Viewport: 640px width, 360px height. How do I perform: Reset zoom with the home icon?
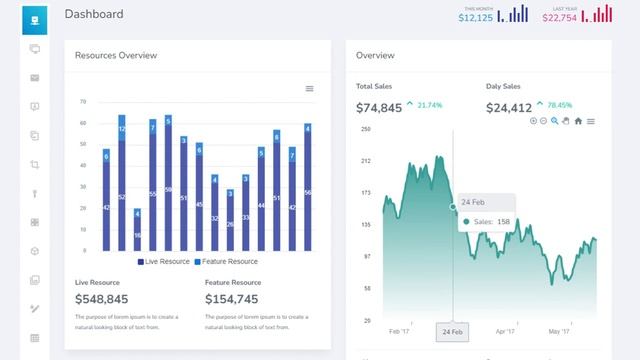(578, 121)
